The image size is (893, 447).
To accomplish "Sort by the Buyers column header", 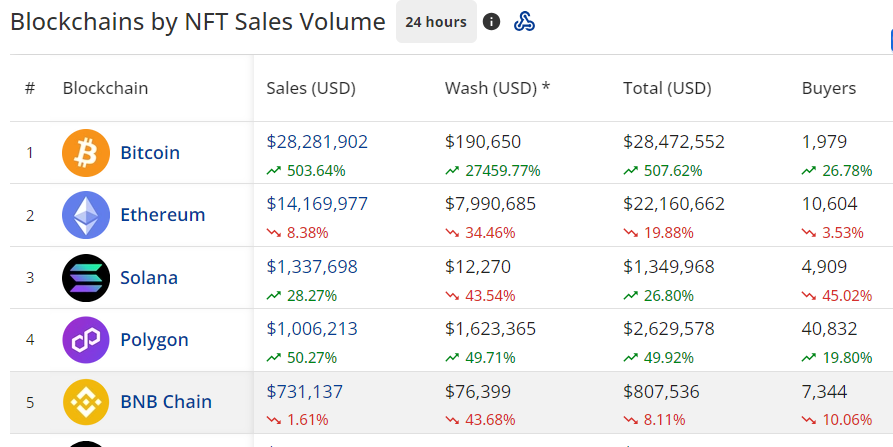I will coord(829,88).
